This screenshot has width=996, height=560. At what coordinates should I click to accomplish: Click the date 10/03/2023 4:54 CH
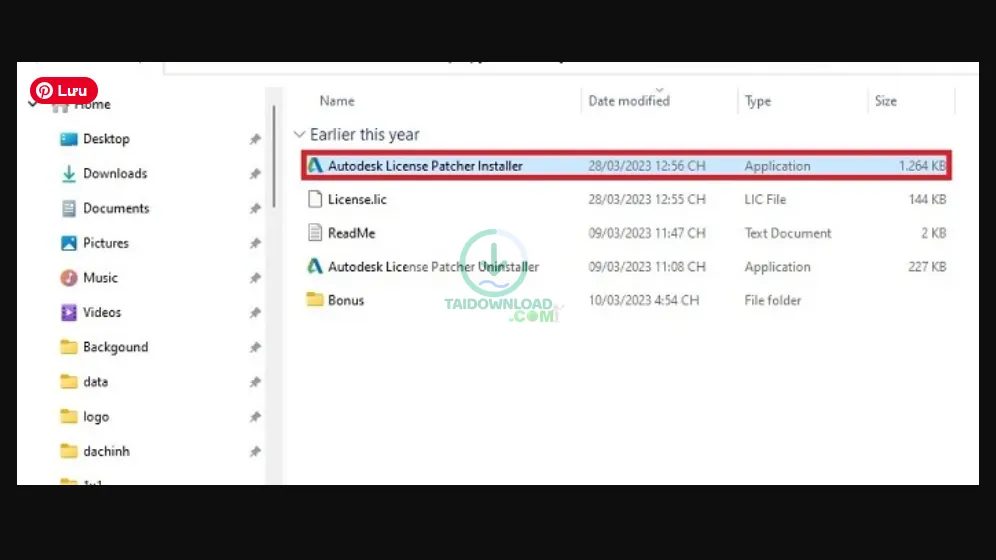[x=643, y=300]
